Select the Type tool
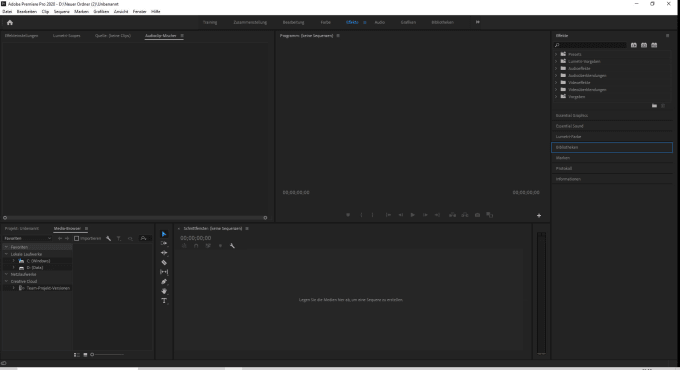This screenshot has height=370, width=680. [x=164, y=301]
